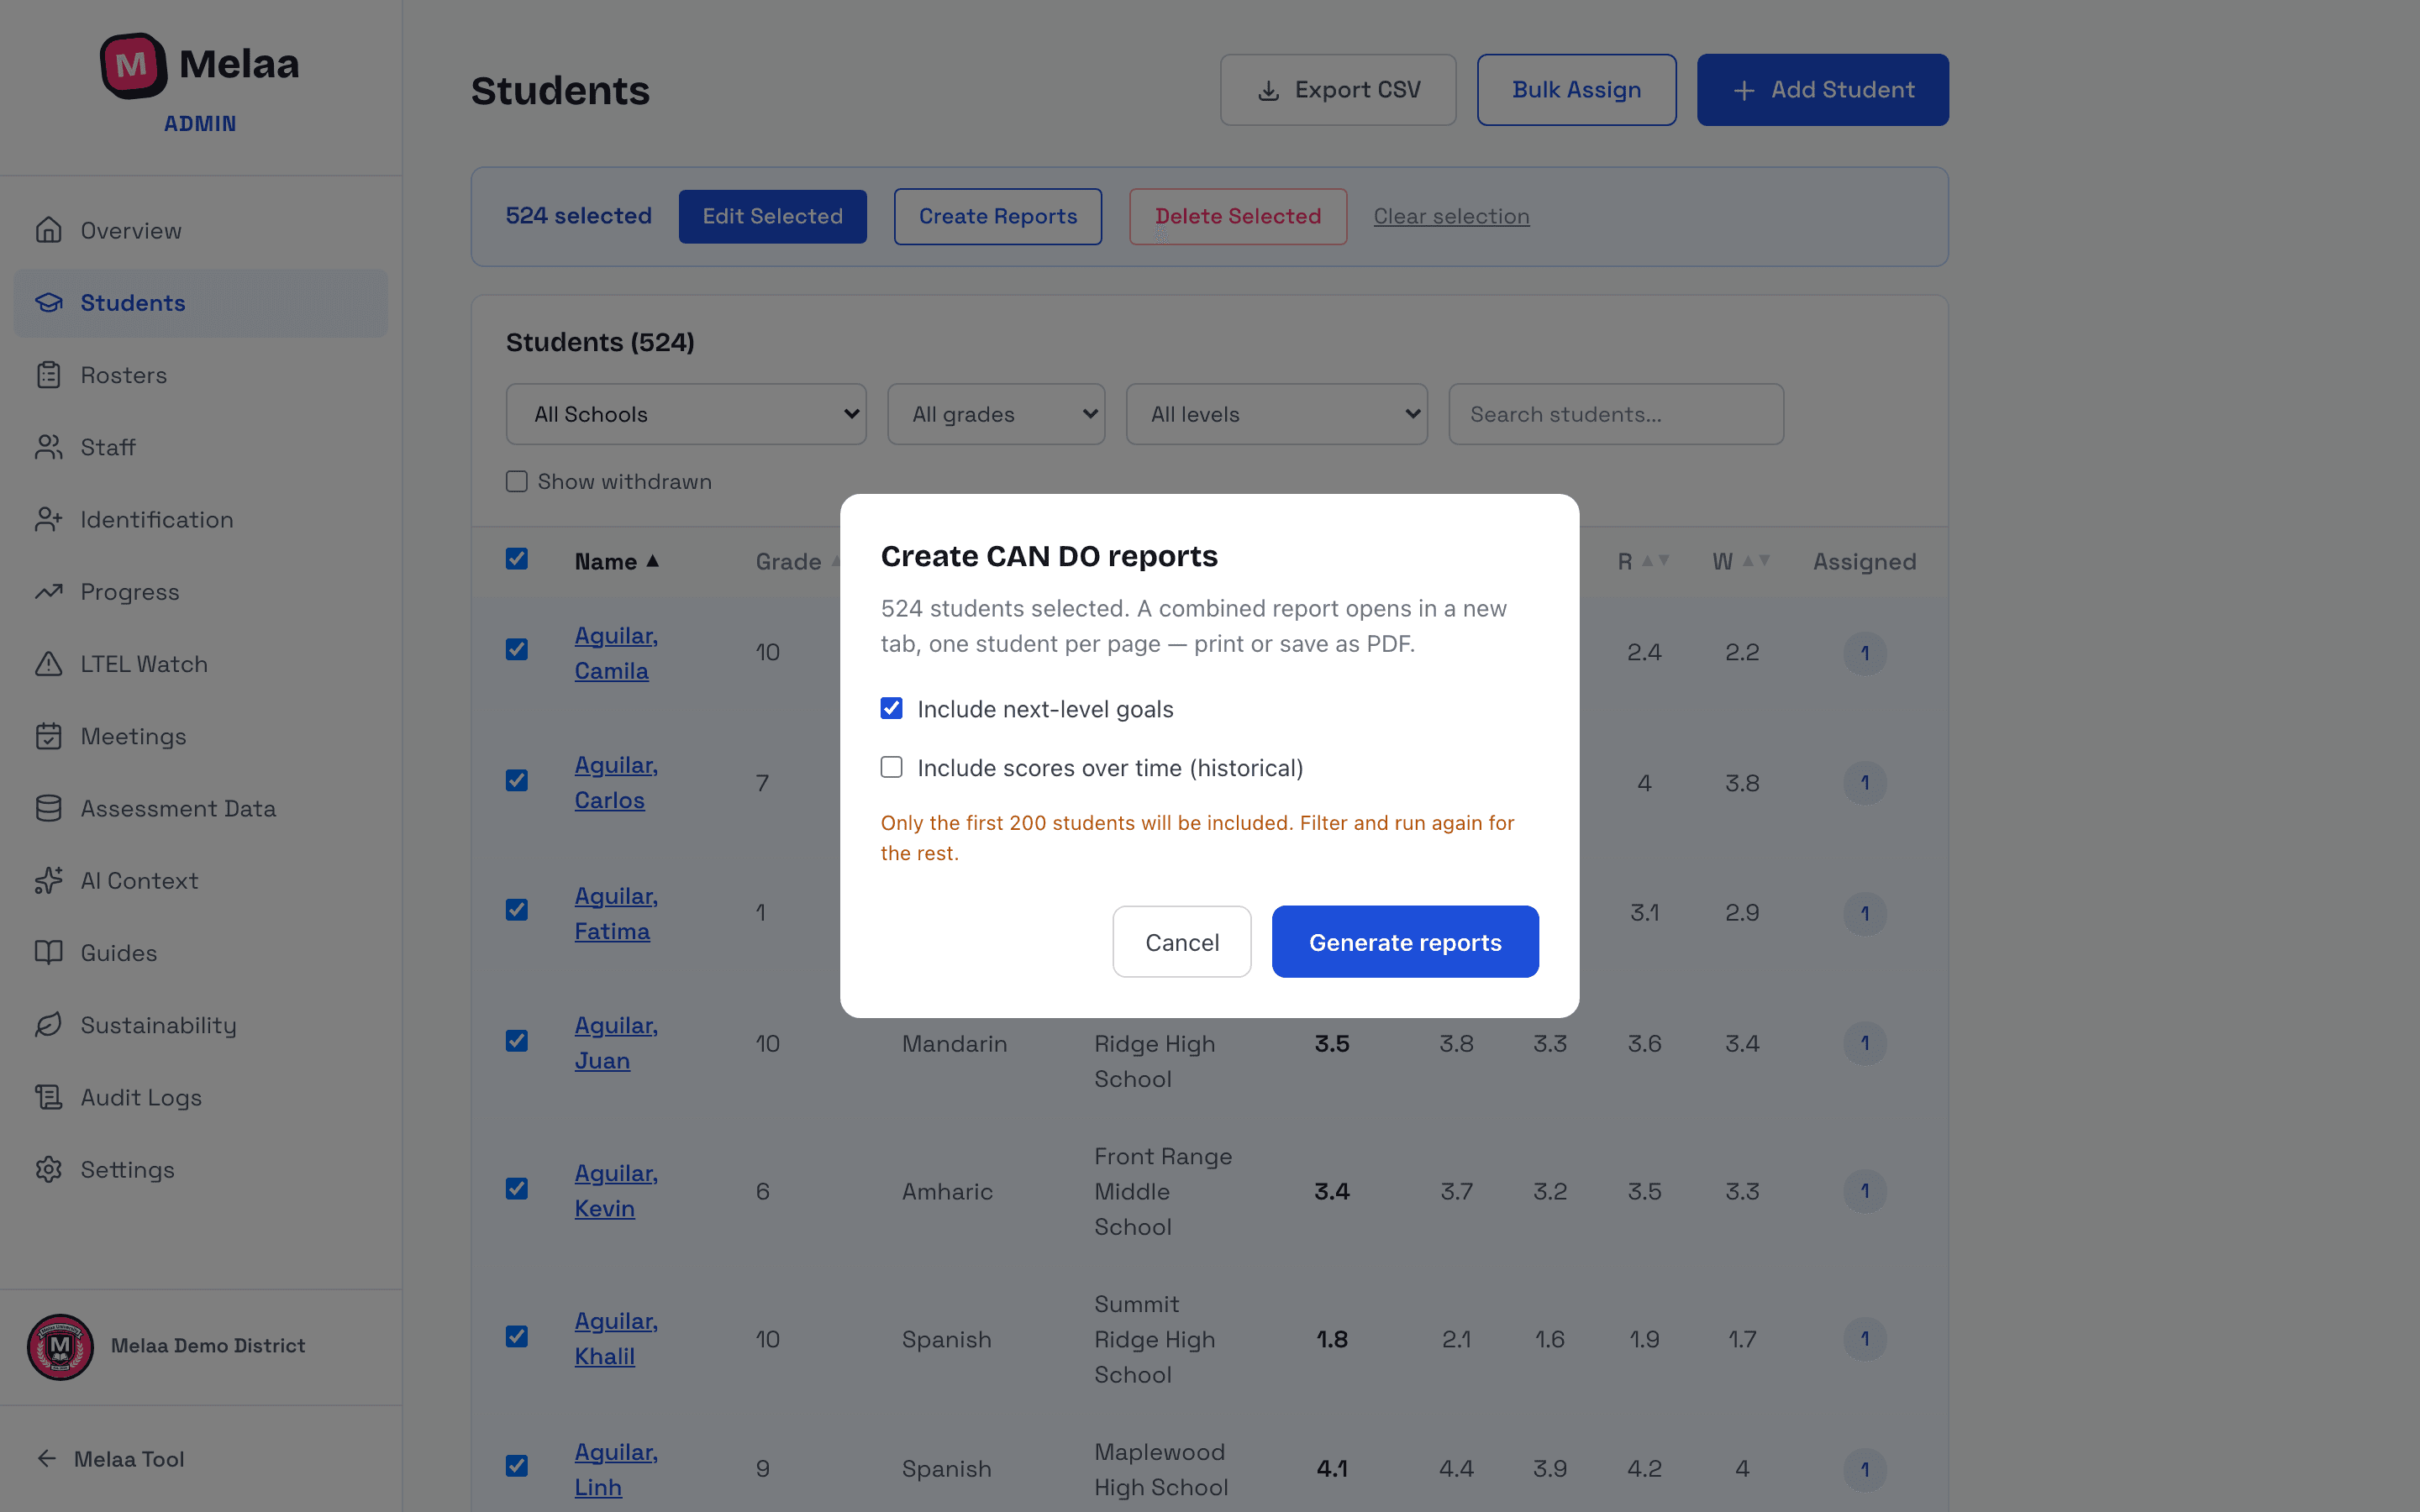The height and width of the screenshot is (1512, 2420).
Task: Uncheck the Aguilar, Camila row checkbox
Action: tap(516, 649)
